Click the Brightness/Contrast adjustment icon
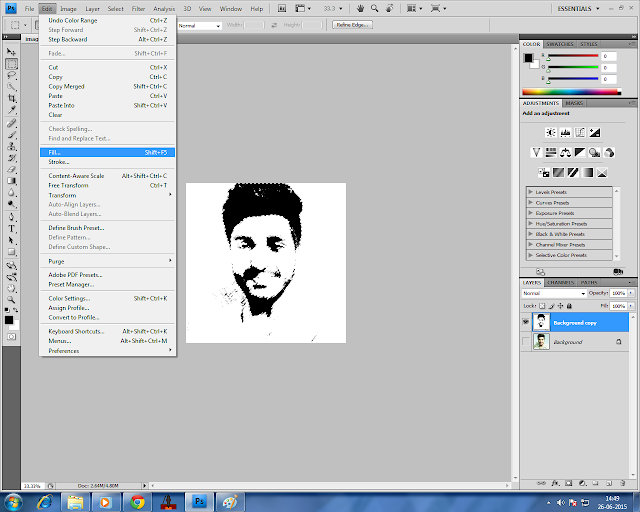The width and height of the screenshot is (640, 512). click(x=550, y=132)
